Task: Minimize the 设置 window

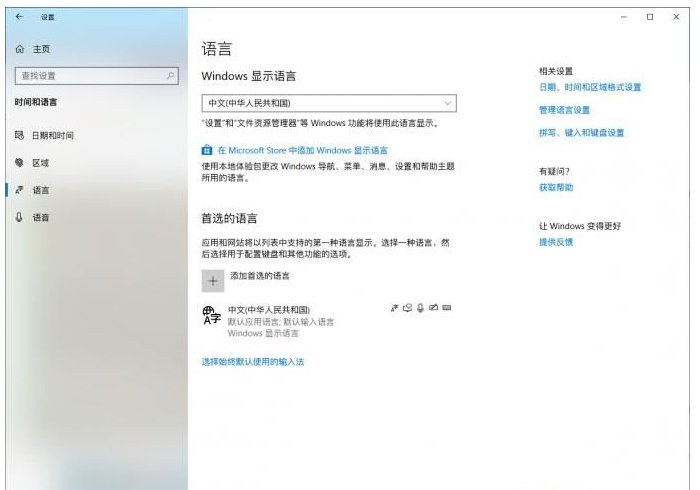Action: coord(624,17)
